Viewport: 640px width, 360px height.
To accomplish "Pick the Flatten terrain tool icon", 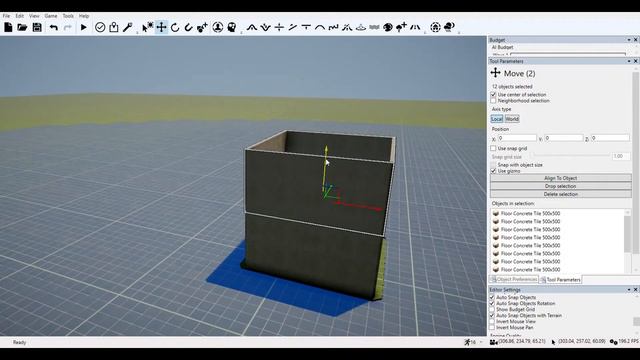I will pos(279,27).
